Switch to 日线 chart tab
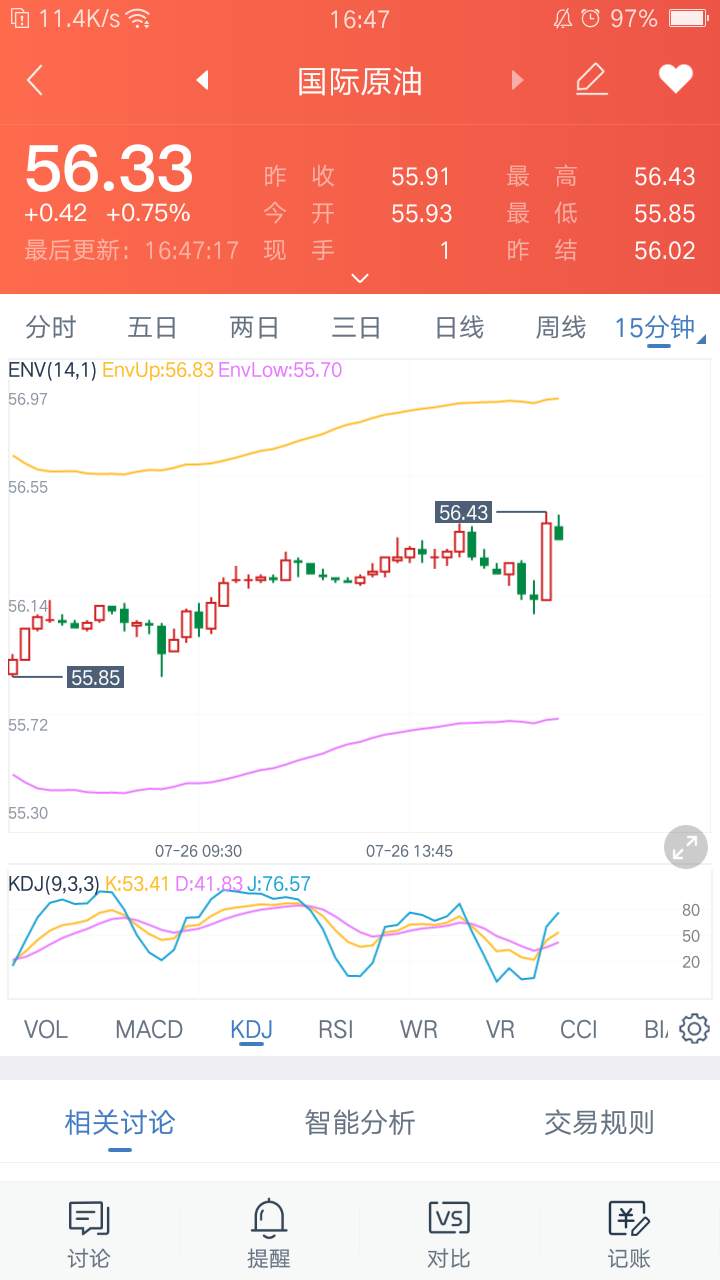 click(459, 327)
